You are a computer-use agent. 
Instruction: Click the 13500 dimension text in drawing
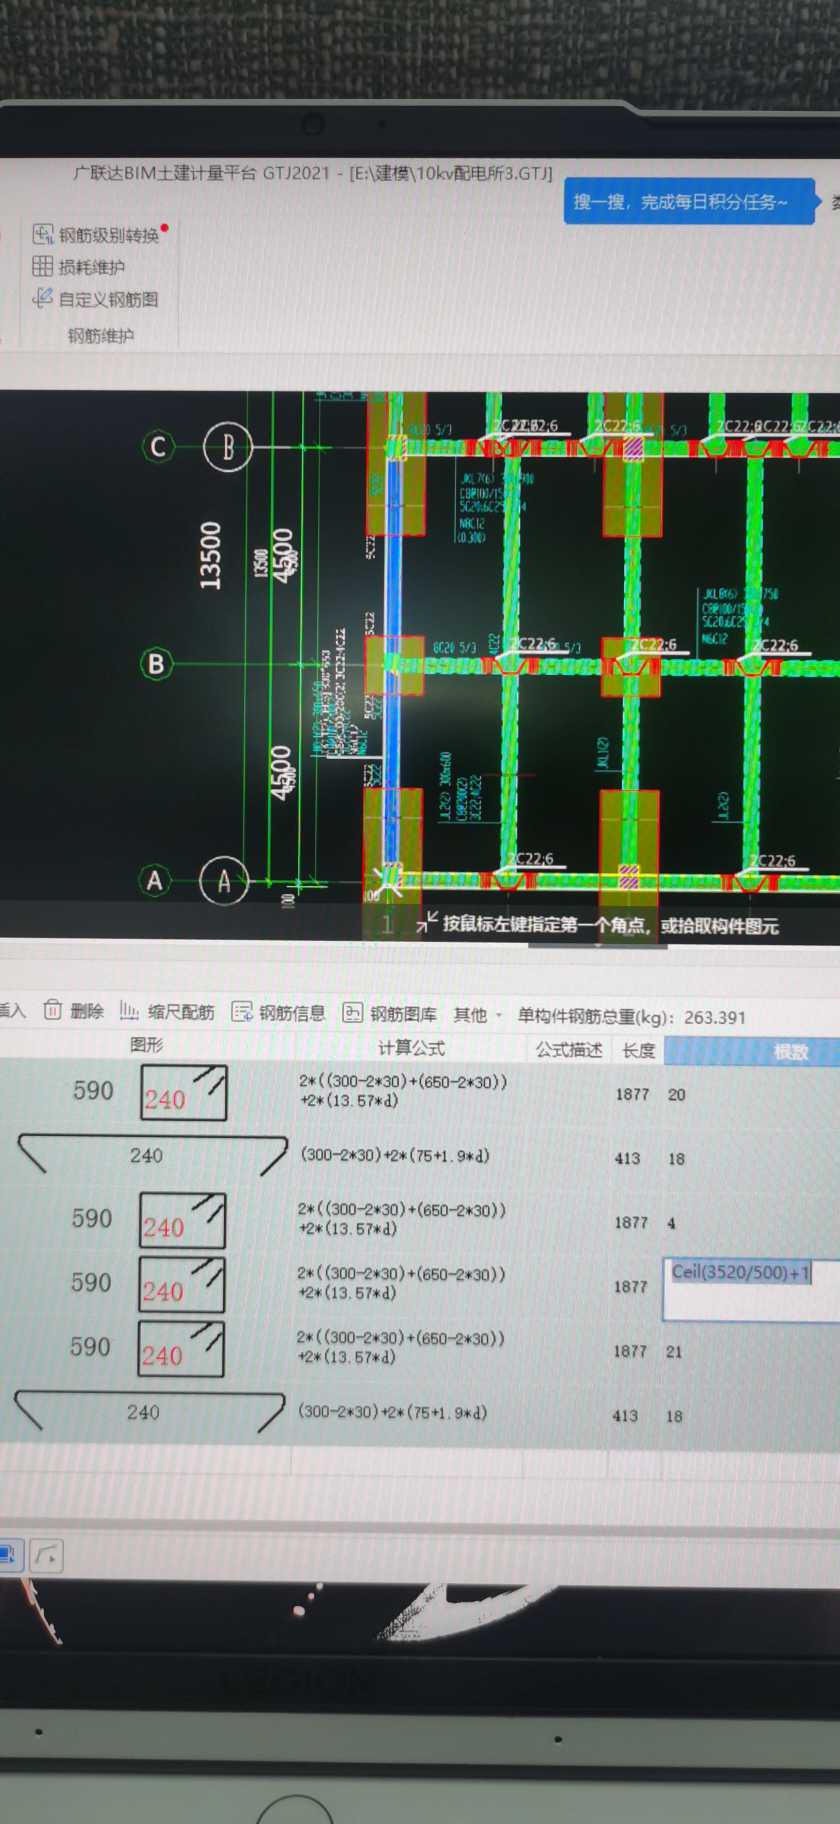210,555
